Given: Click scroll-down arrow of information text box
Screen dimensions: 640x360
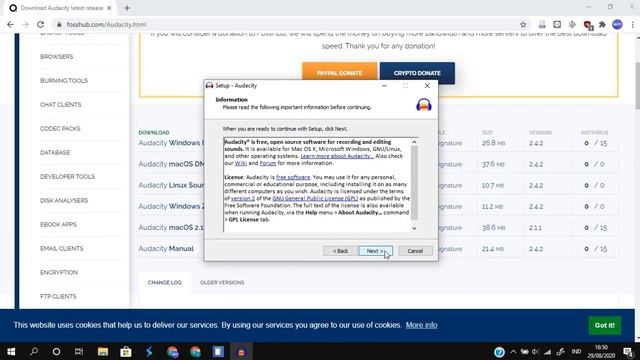Looking at the screenshot, I should 414,228.
